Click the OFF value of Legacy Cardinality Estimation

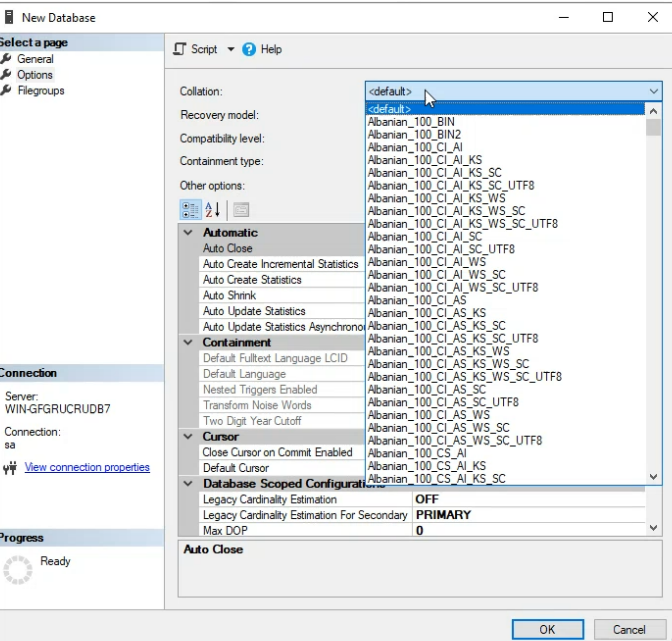(x=529, y=499)
